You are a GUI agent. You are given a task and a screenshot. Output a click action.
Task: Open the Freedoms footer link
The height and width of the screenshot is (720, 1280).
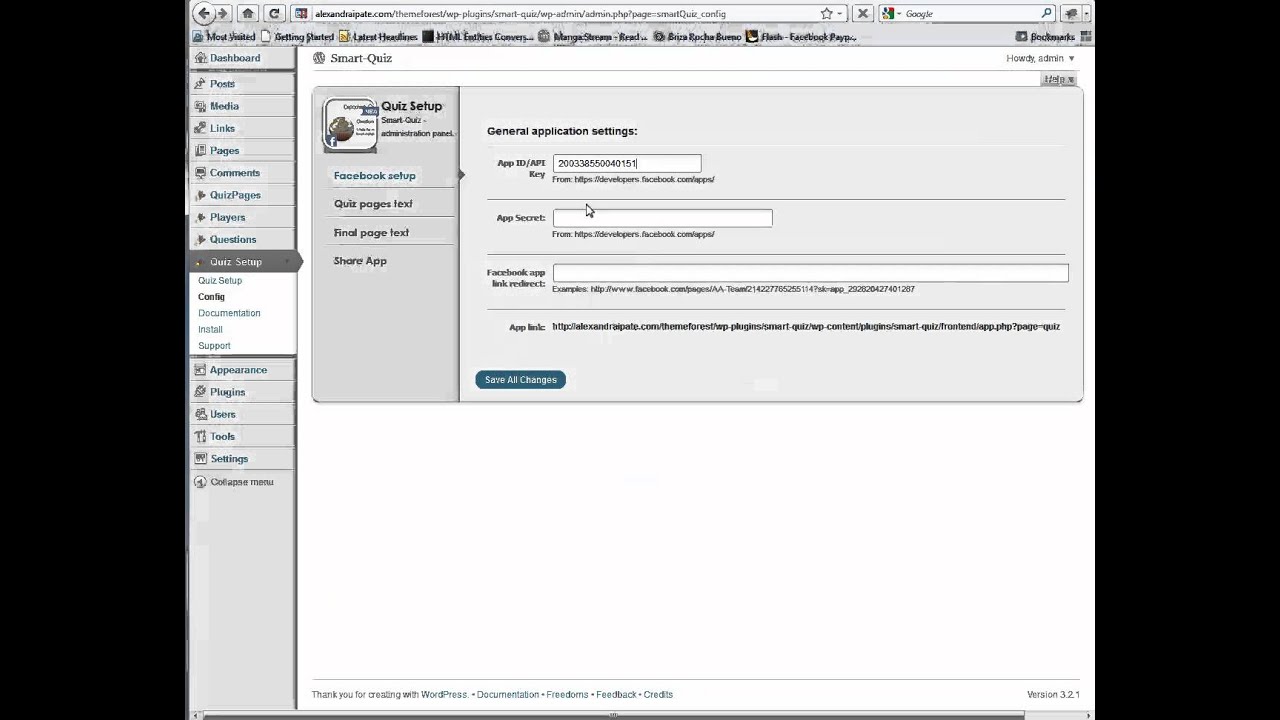click(567, 695)
